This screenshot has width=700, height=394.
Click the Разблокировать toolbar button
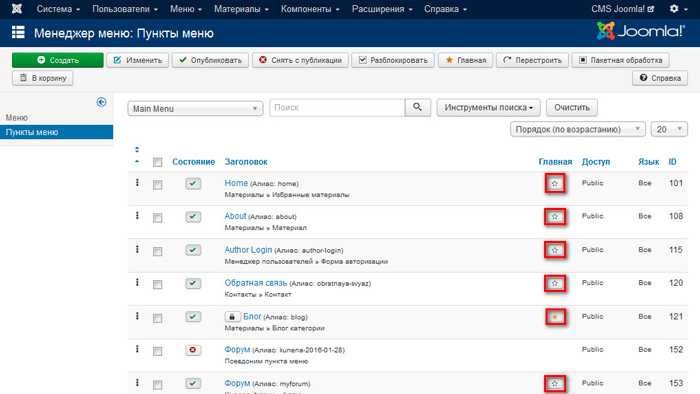tap(393, 60)
